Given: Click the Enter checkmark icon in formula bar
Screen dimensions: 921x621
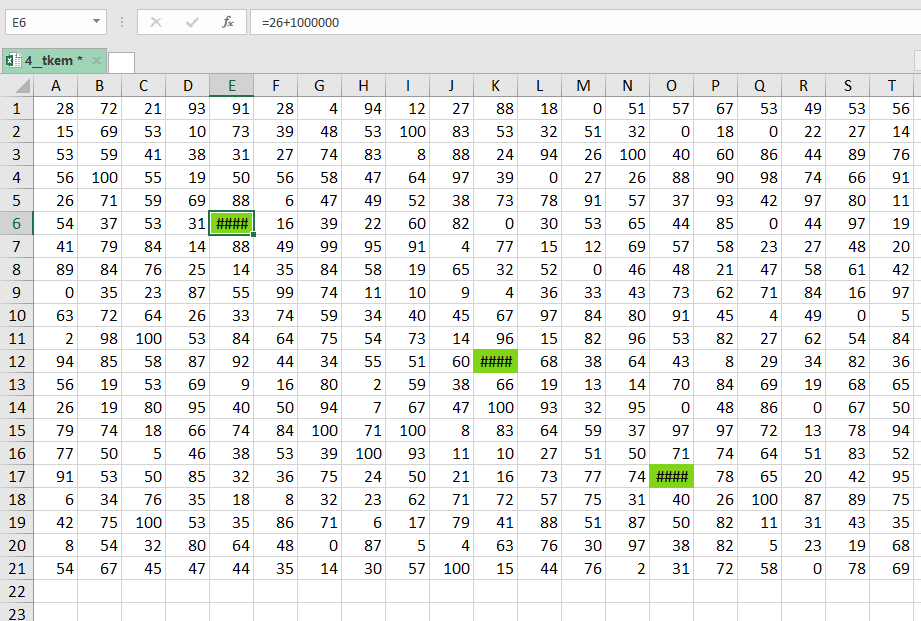Looking at the screenshot, I should (192, 22).
